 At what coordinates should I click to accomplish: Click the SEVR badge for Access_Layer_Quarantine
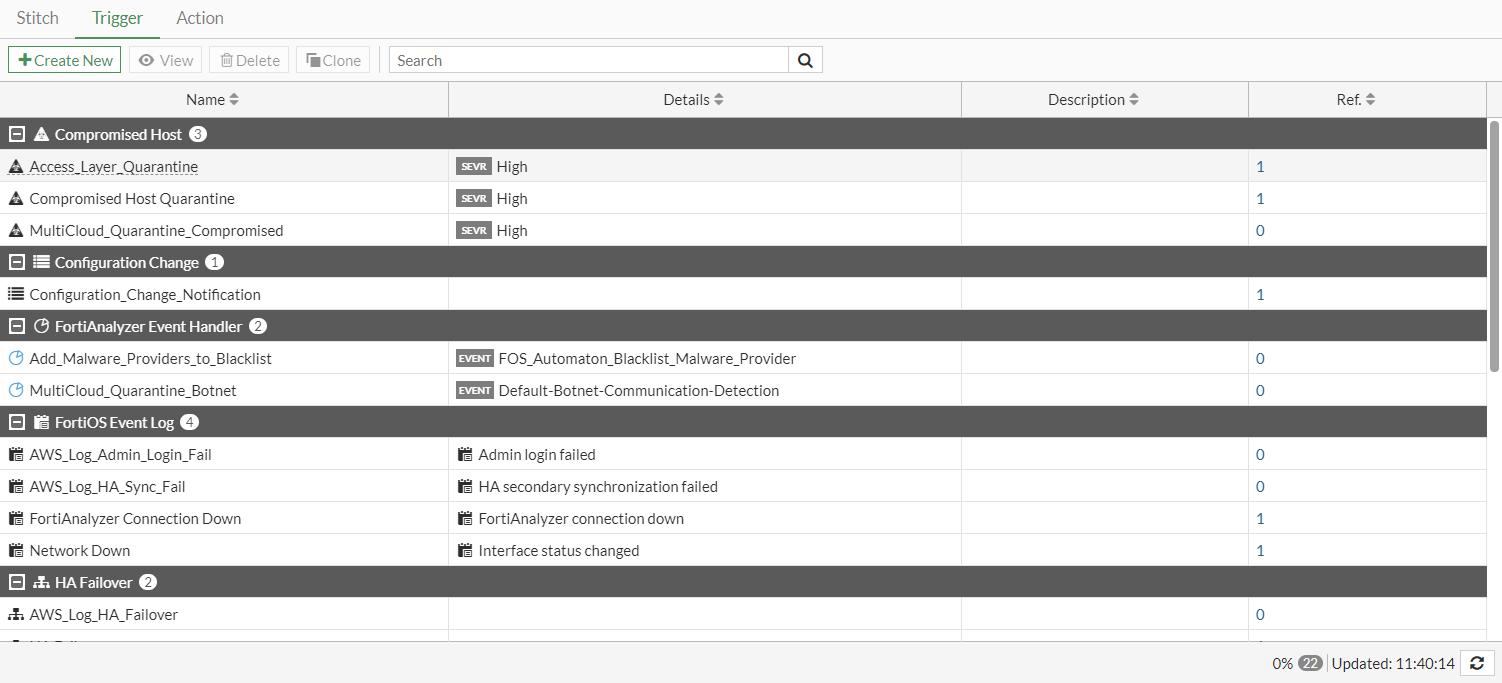pos(473,166)
